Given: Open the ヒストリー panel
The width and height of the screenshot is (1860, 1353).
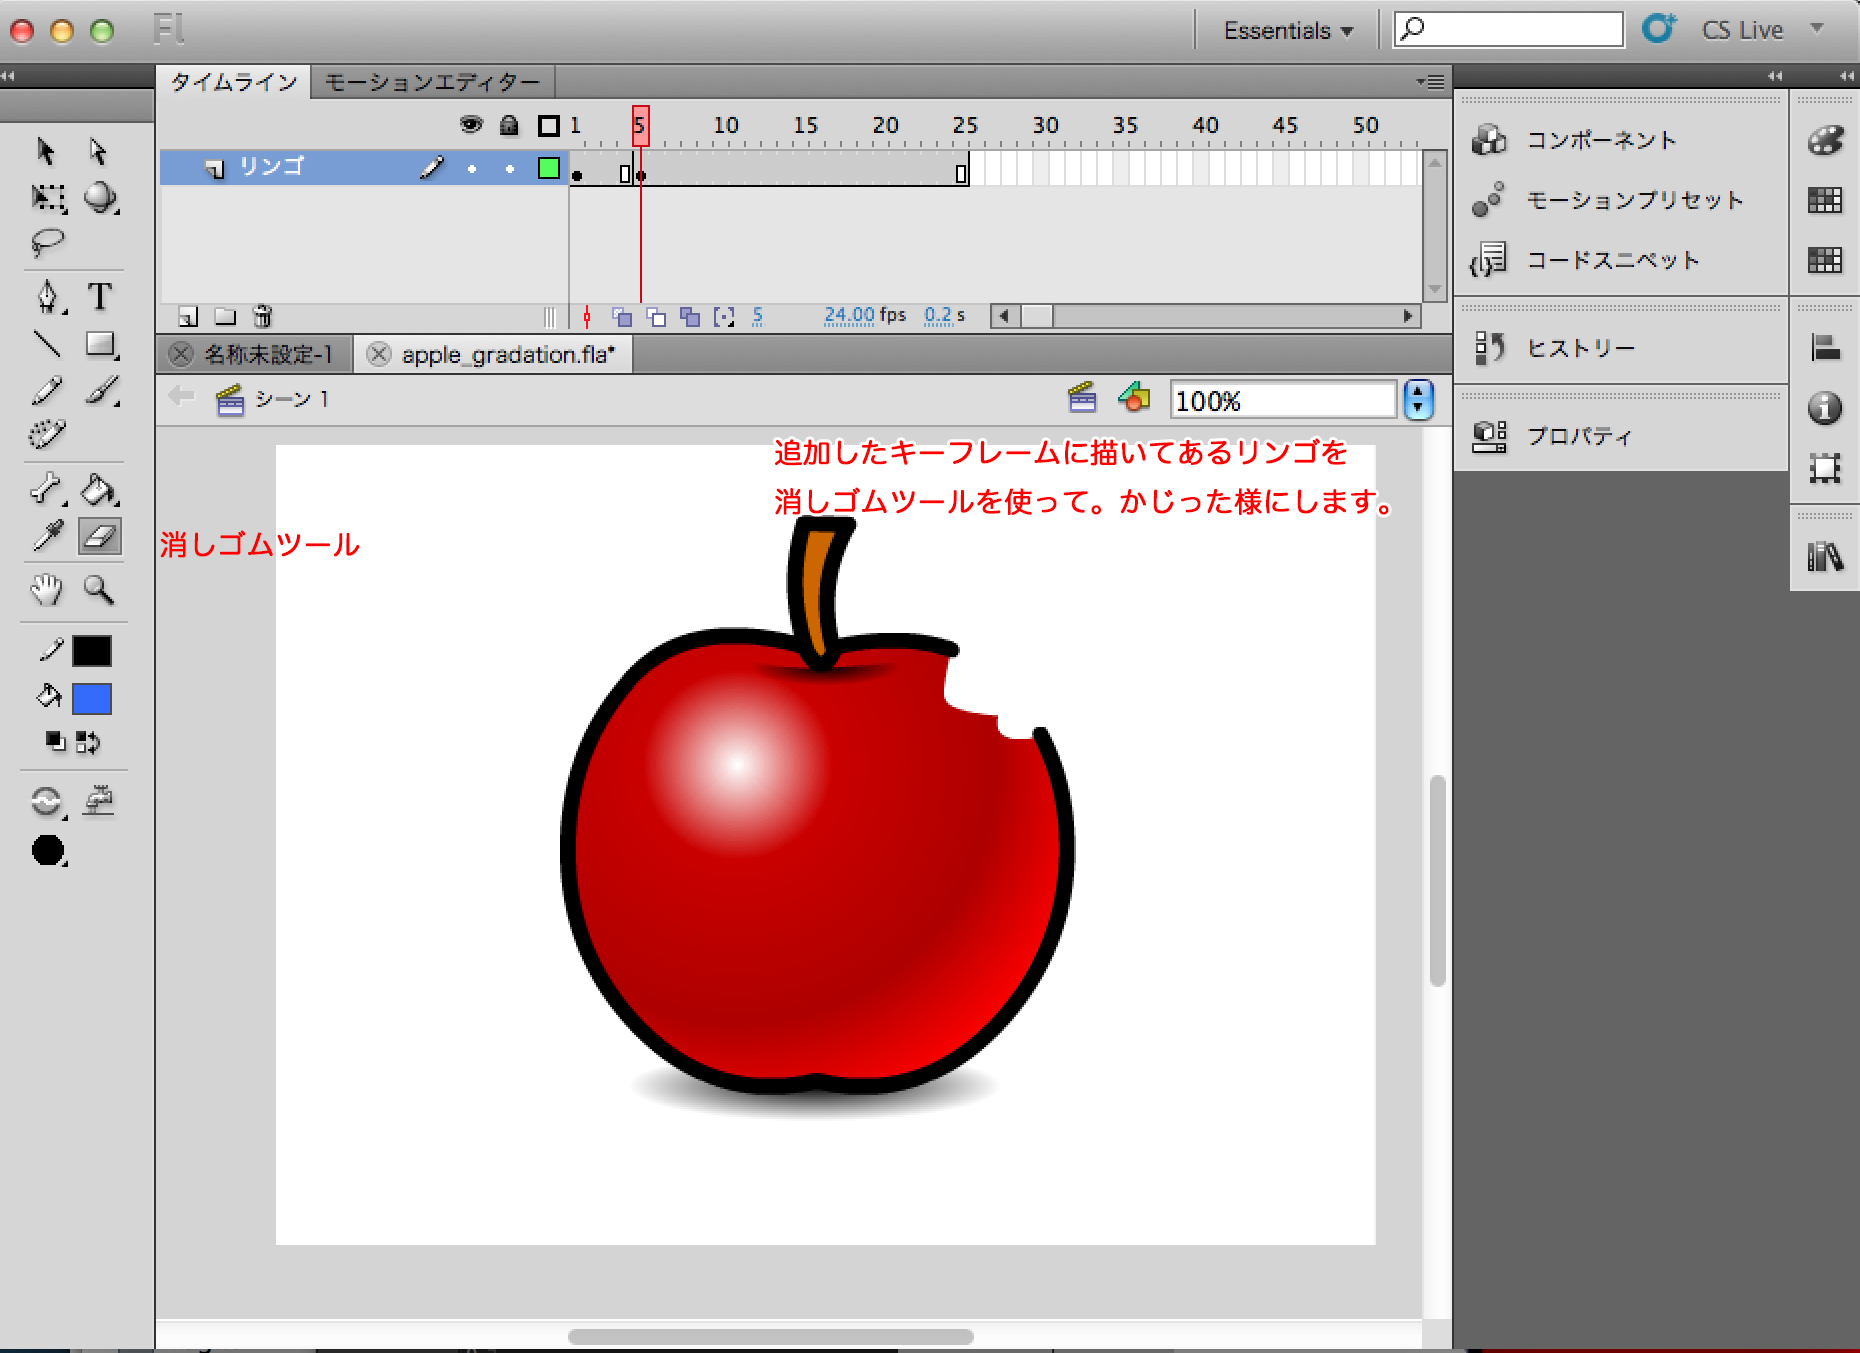Looking at the screenshot, I should point(1580,348).
